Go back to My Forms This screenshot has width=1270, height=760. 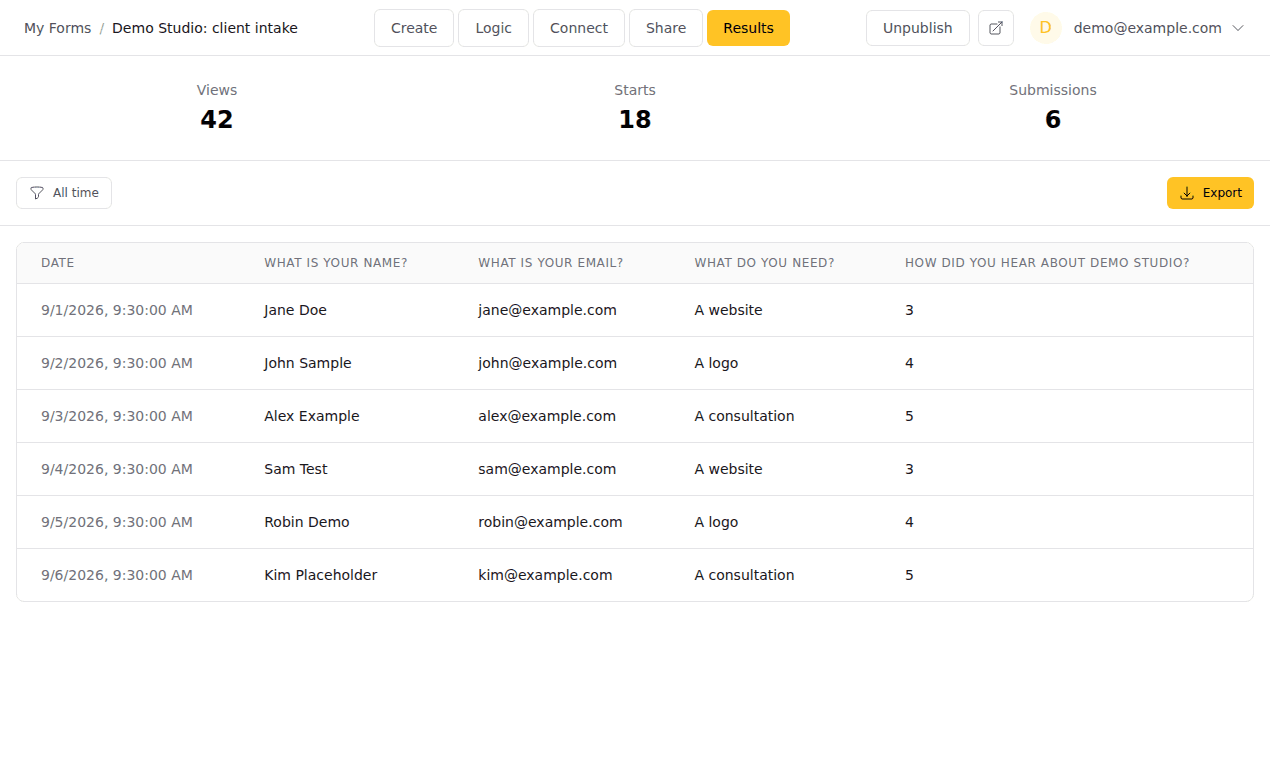[x=57, y=28]
